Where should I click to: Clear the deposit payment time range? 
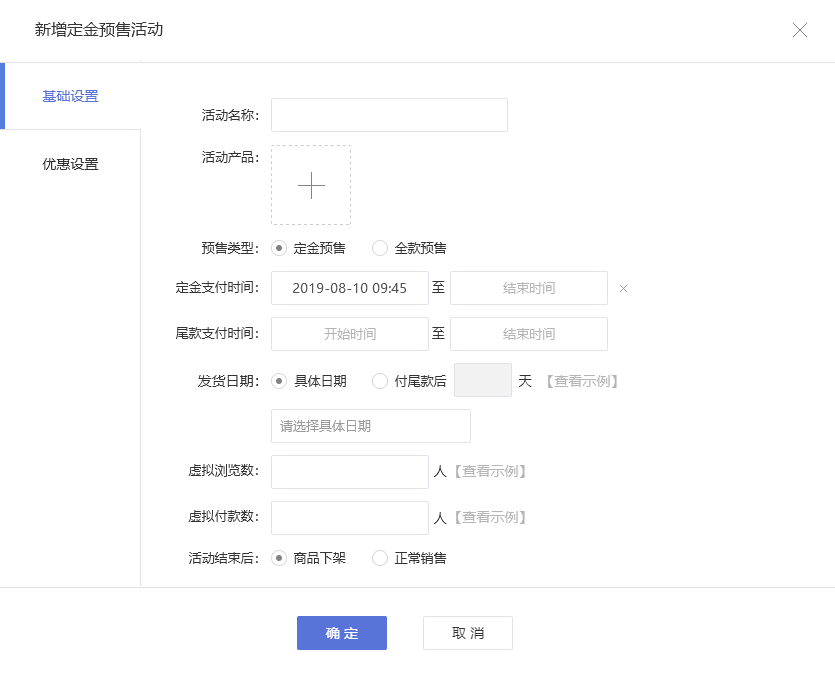click(624, 289)
